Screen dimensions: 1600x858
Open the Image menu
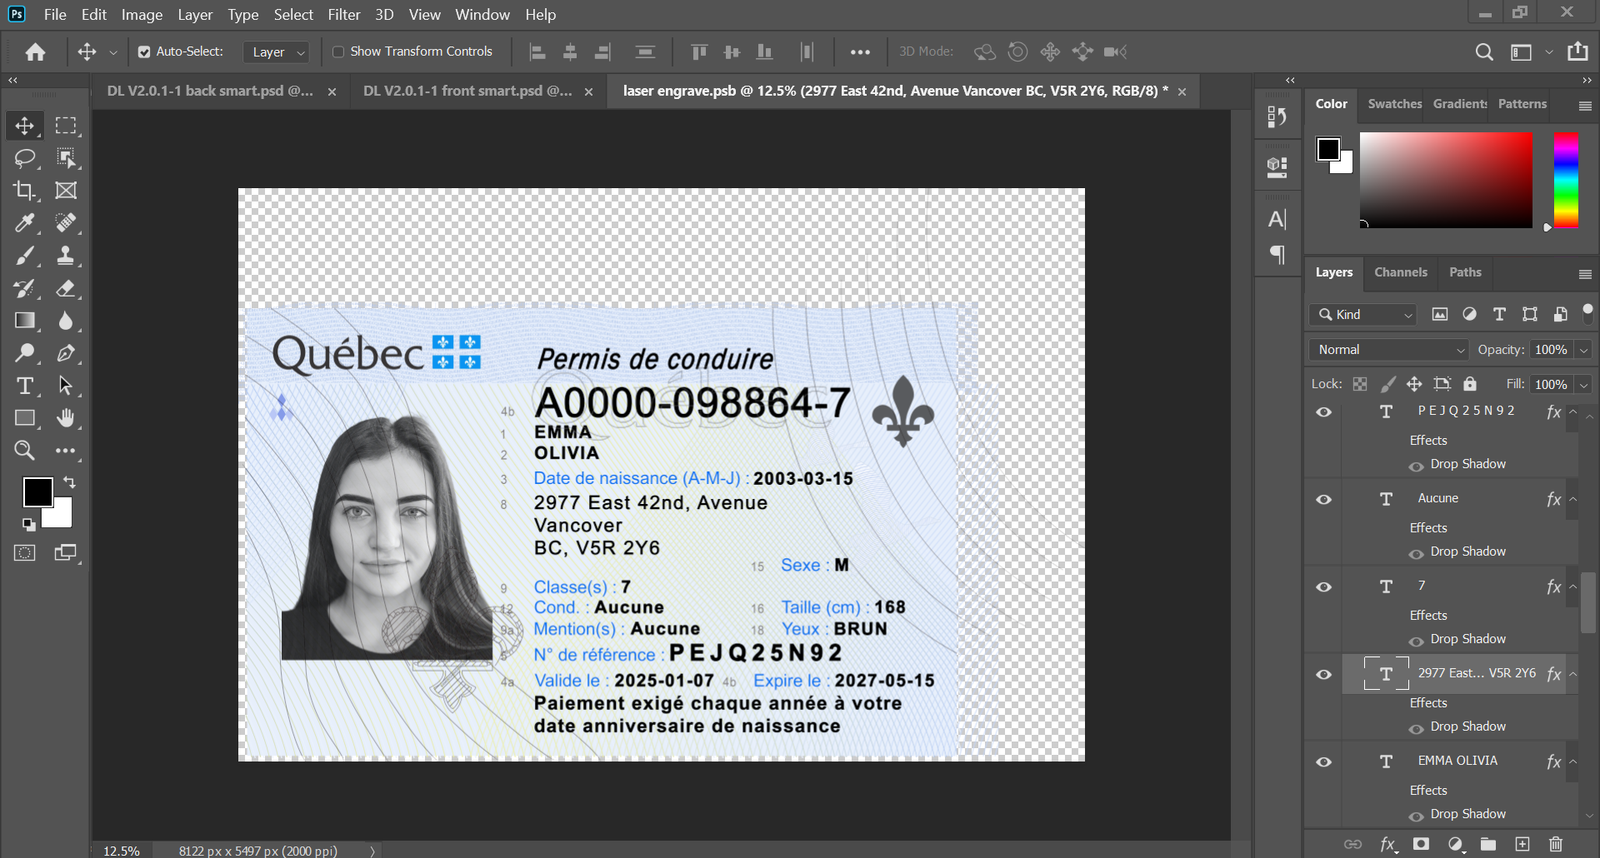click(x=142, y=15)
